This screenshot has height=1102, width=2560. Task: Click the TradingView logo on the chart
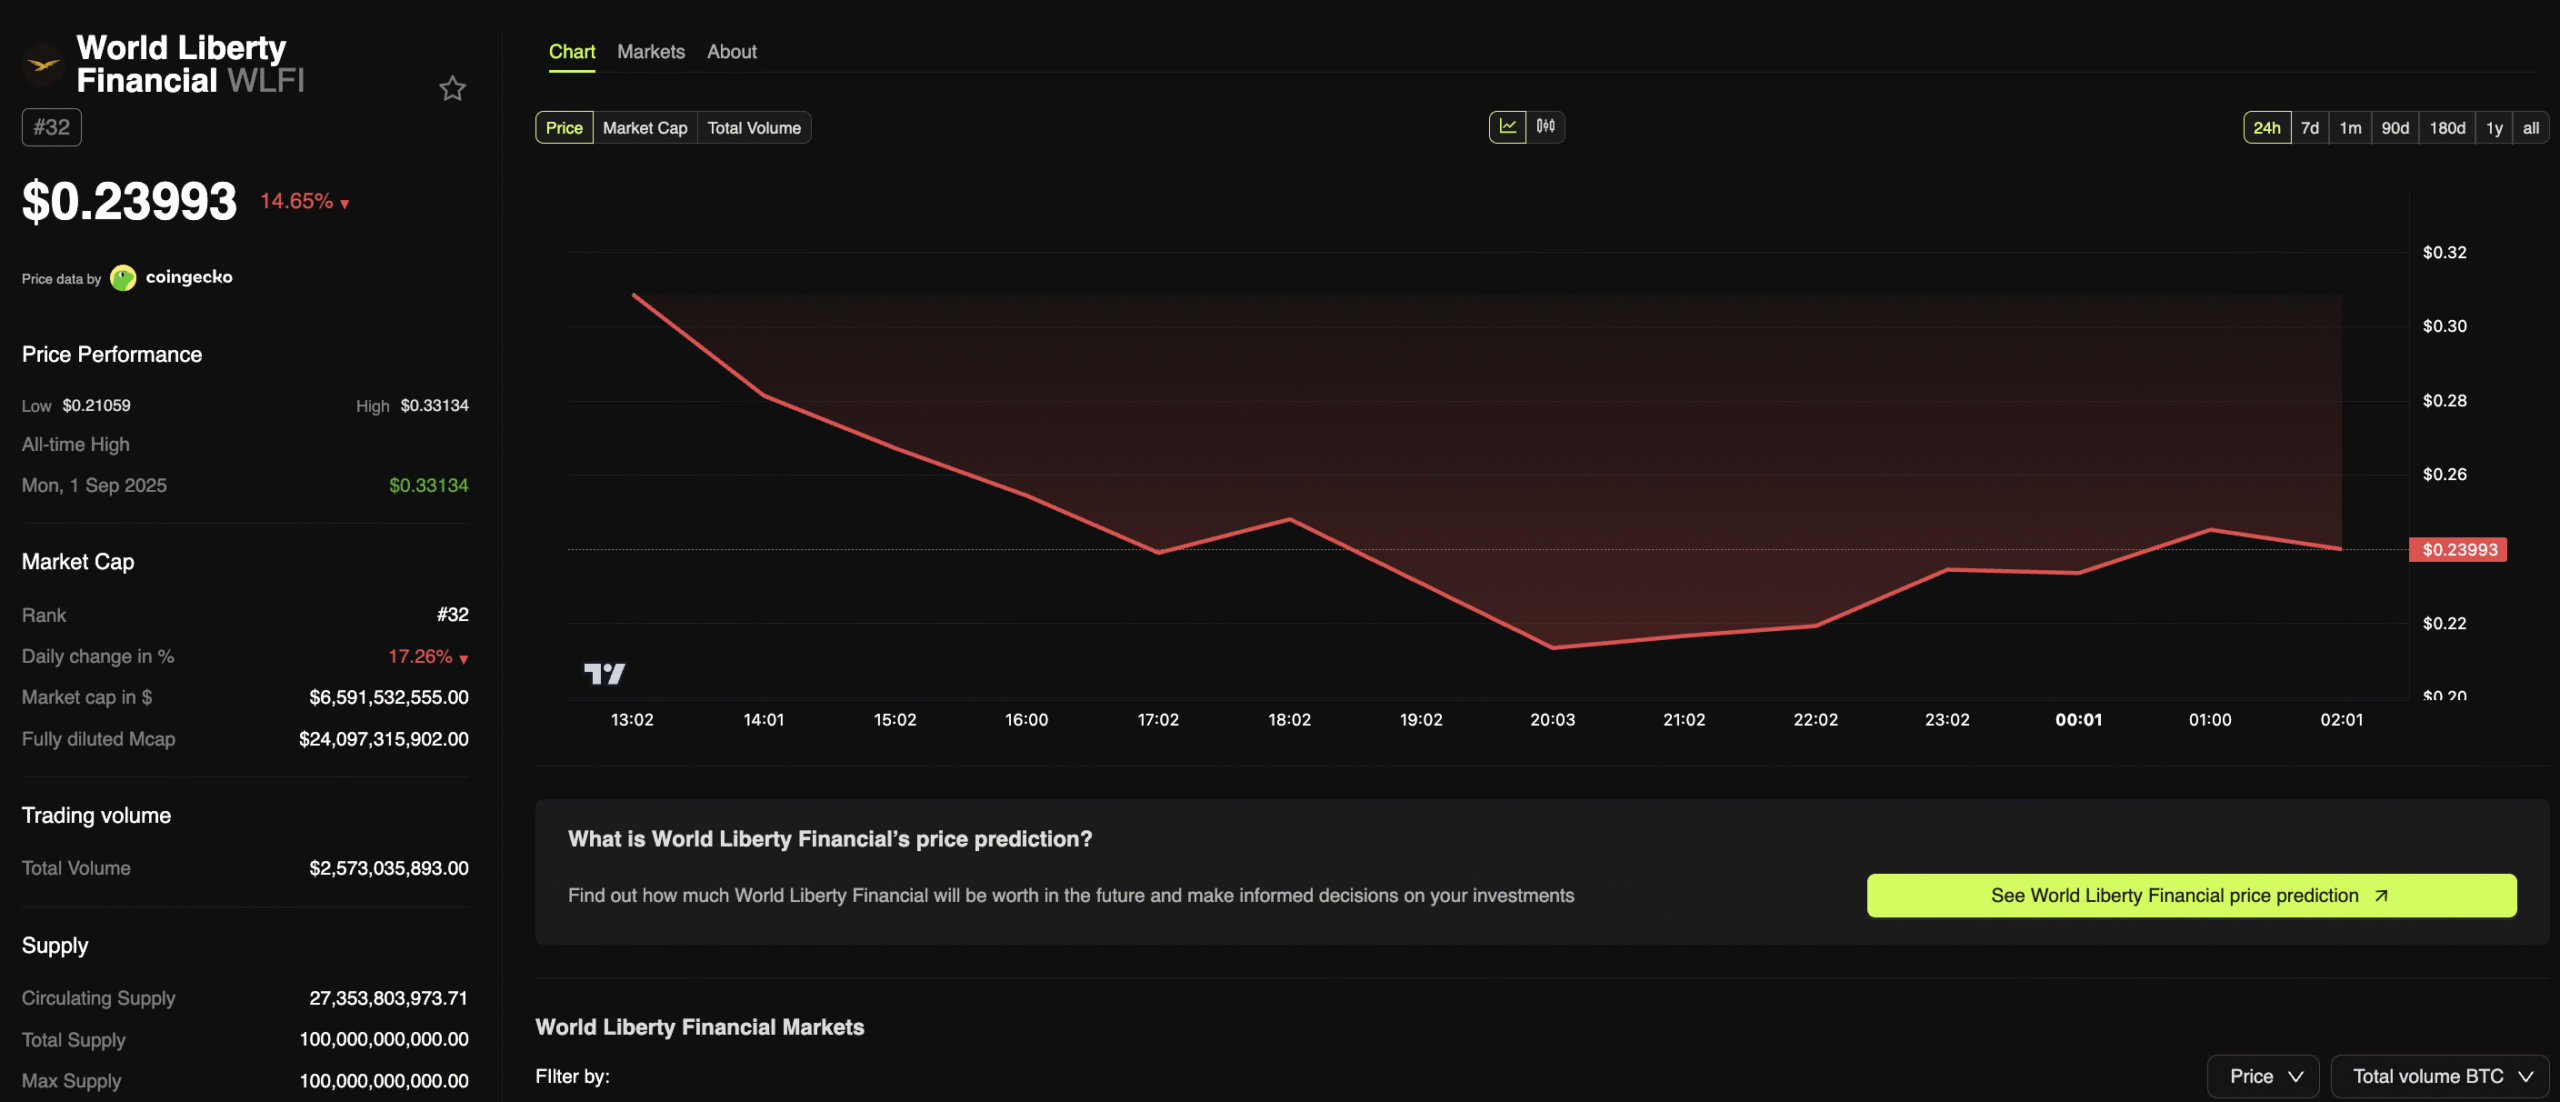click(x=604, y=674)
